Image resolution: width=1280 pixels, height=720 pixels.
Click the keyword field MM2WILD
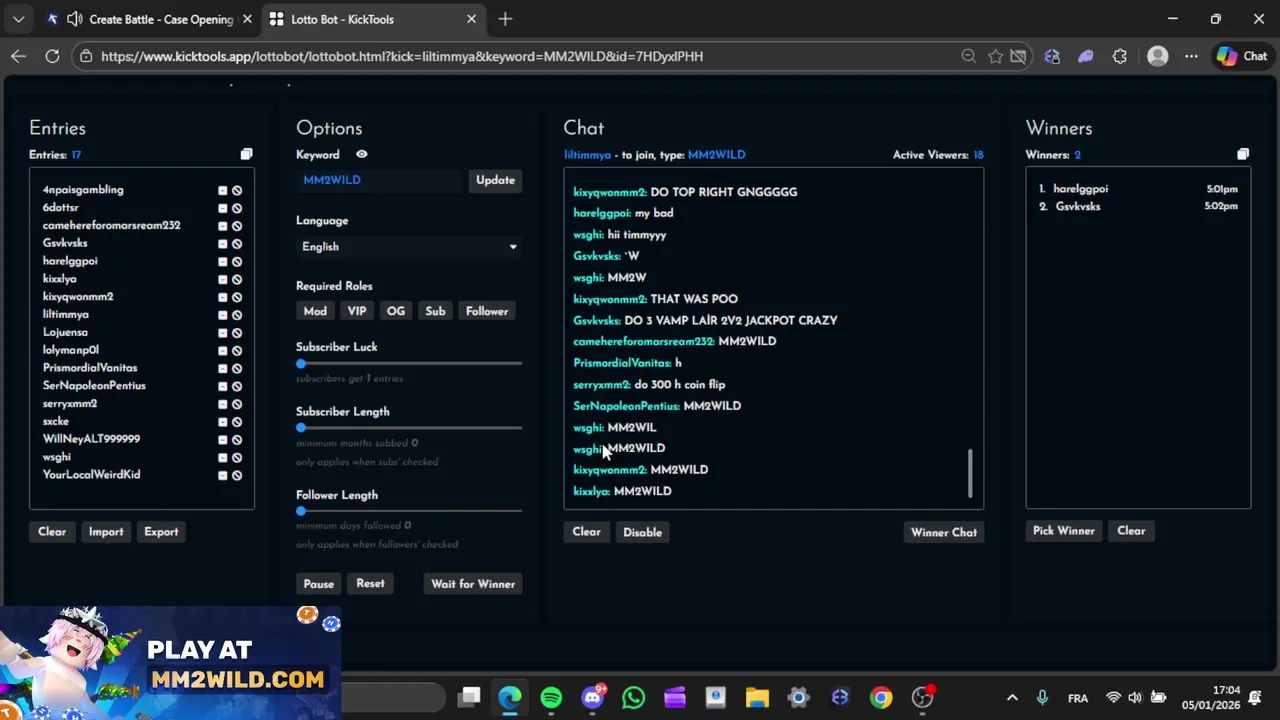click(380, 180)
